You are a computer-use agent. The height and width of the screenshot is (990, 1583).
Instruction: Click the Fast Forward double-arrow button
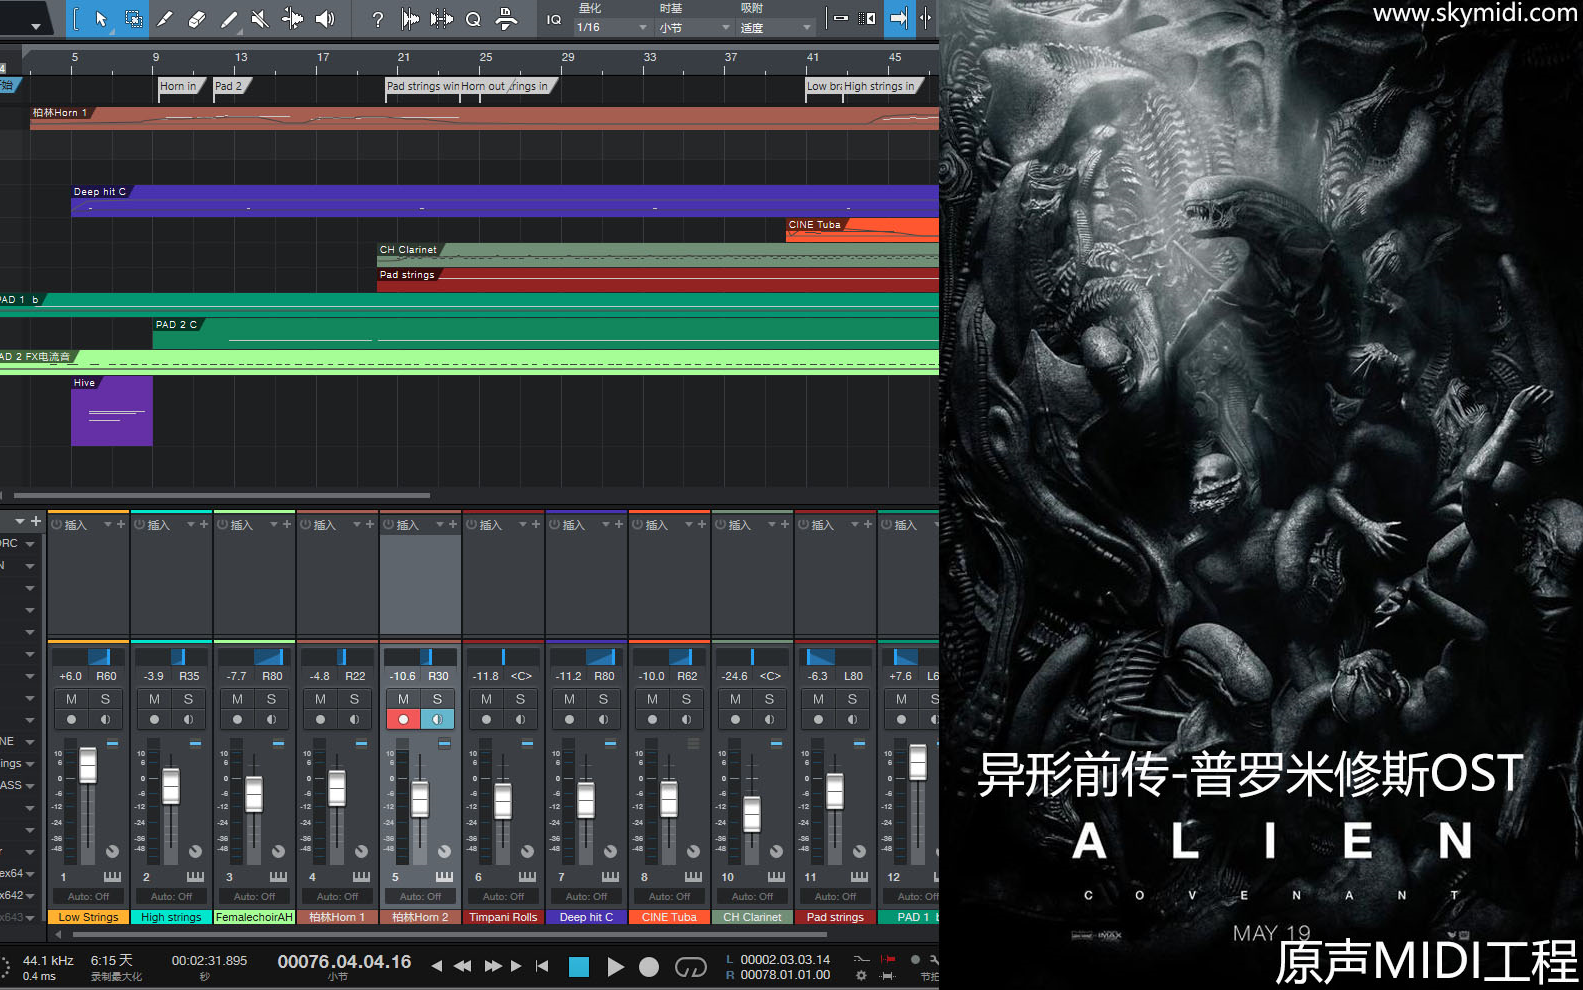pos(492,966)
